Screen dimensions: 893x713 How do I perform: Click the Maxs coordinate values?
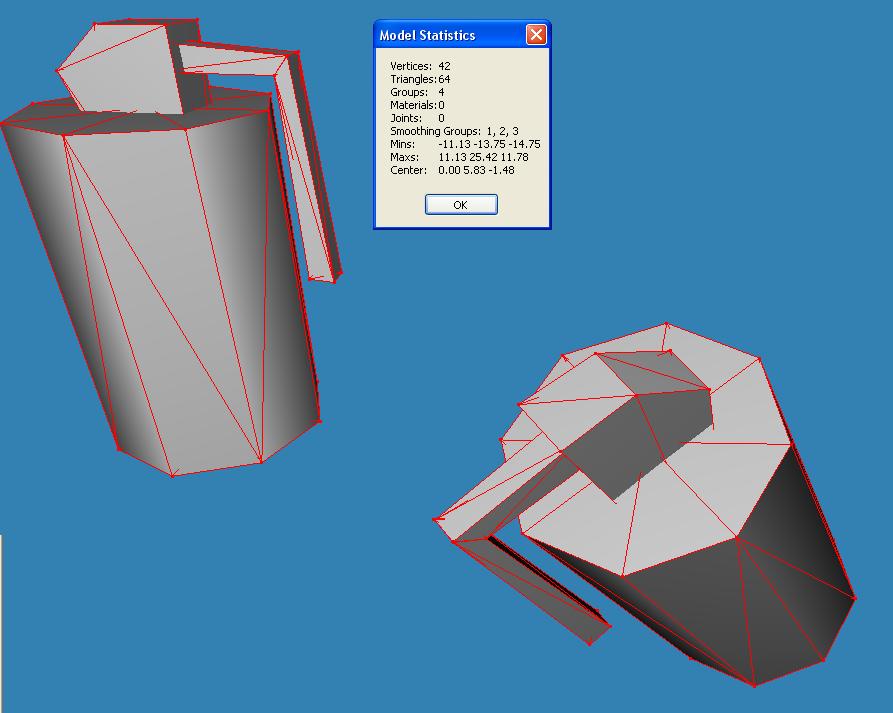(x=483, y=157)
